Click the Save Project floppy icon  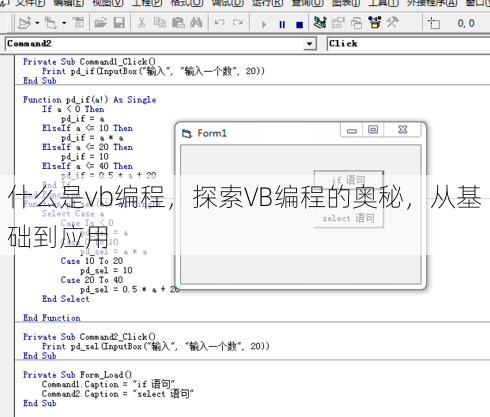(x=119, y=23)
